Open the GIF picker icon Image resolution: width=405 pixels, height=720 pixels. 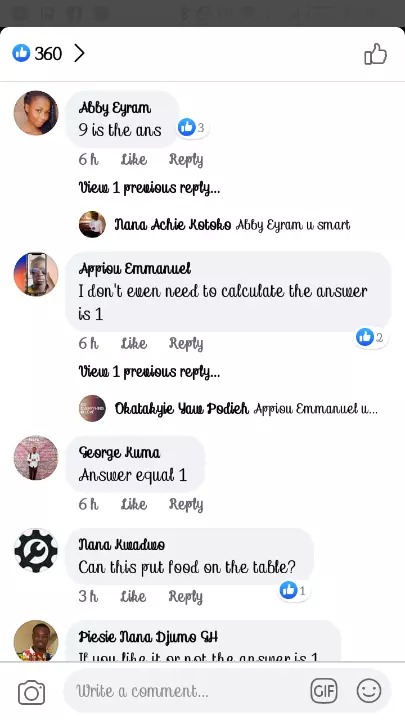coord(324,691)
